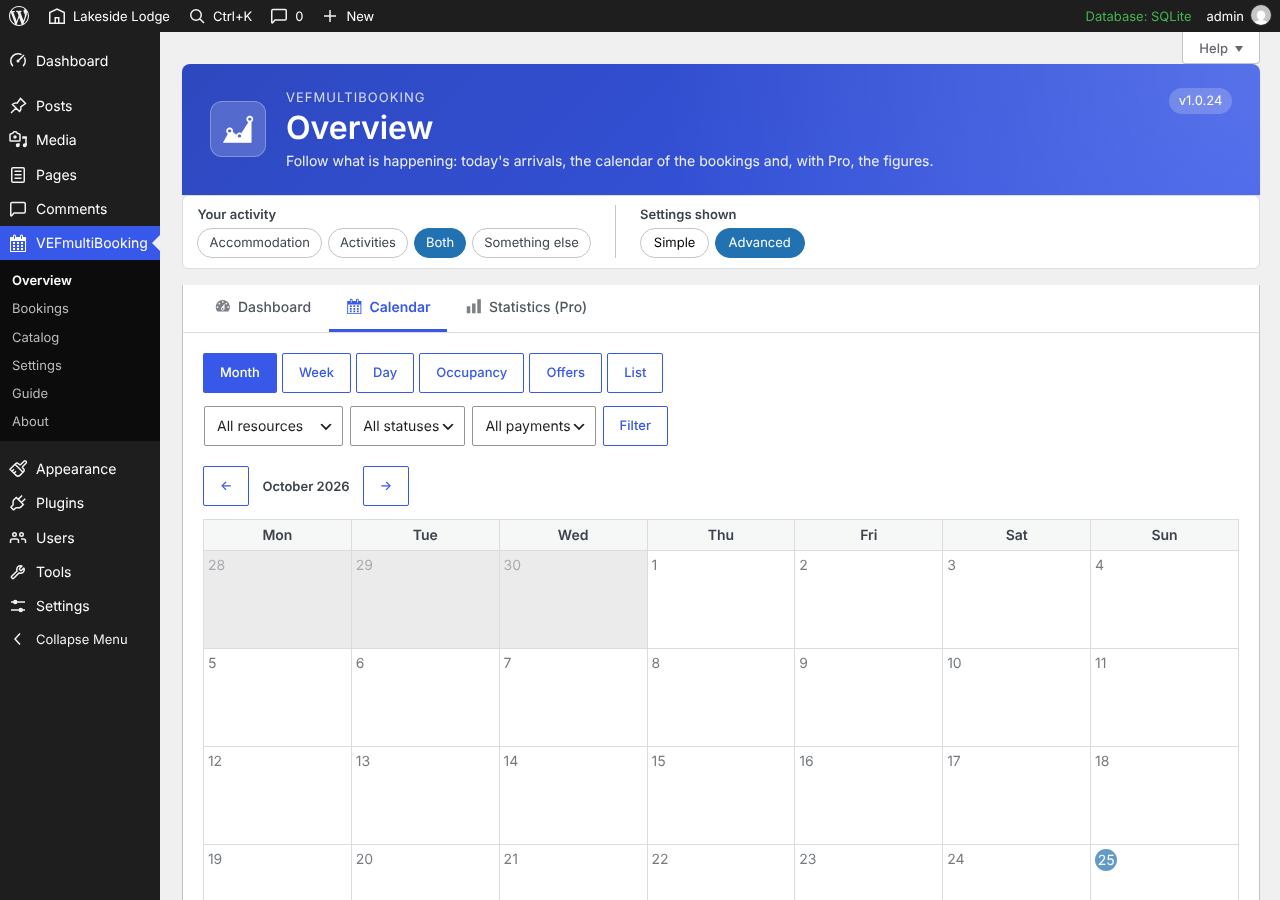Click the Filter button
Screen dimensions: 1280x900
point(635,426)
